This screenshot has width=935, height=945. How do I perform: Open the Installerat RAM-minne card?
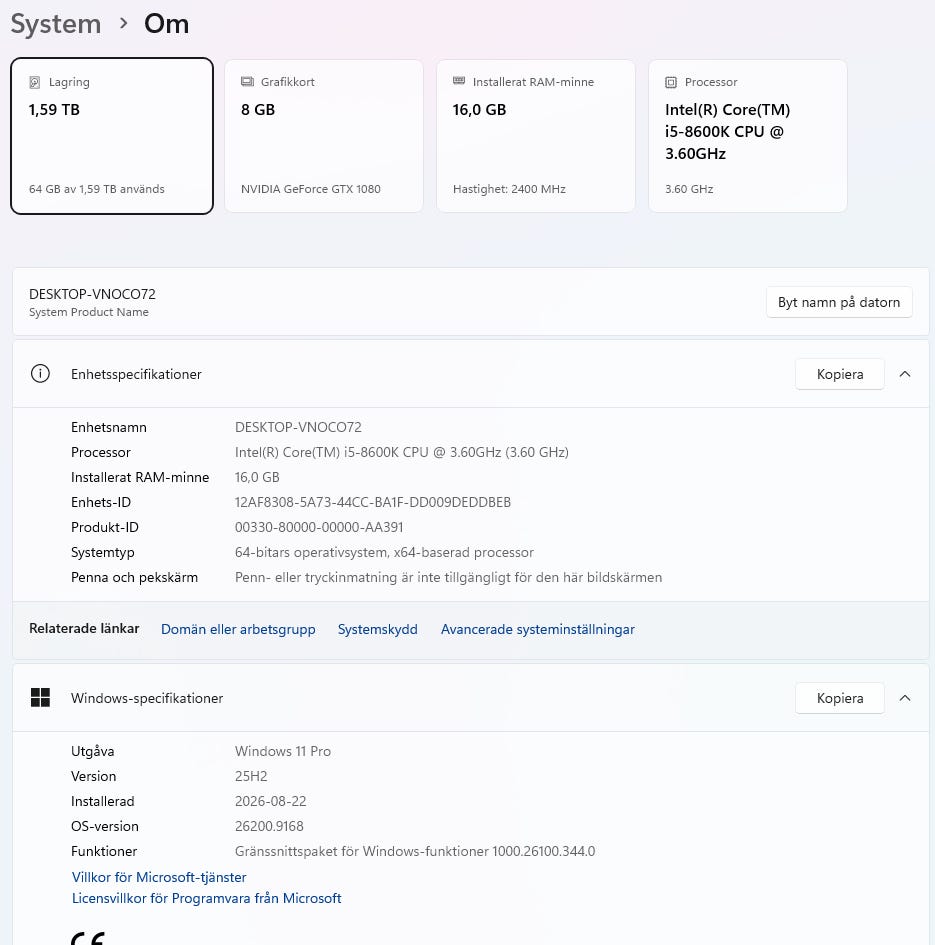click(x=536, y=136)
